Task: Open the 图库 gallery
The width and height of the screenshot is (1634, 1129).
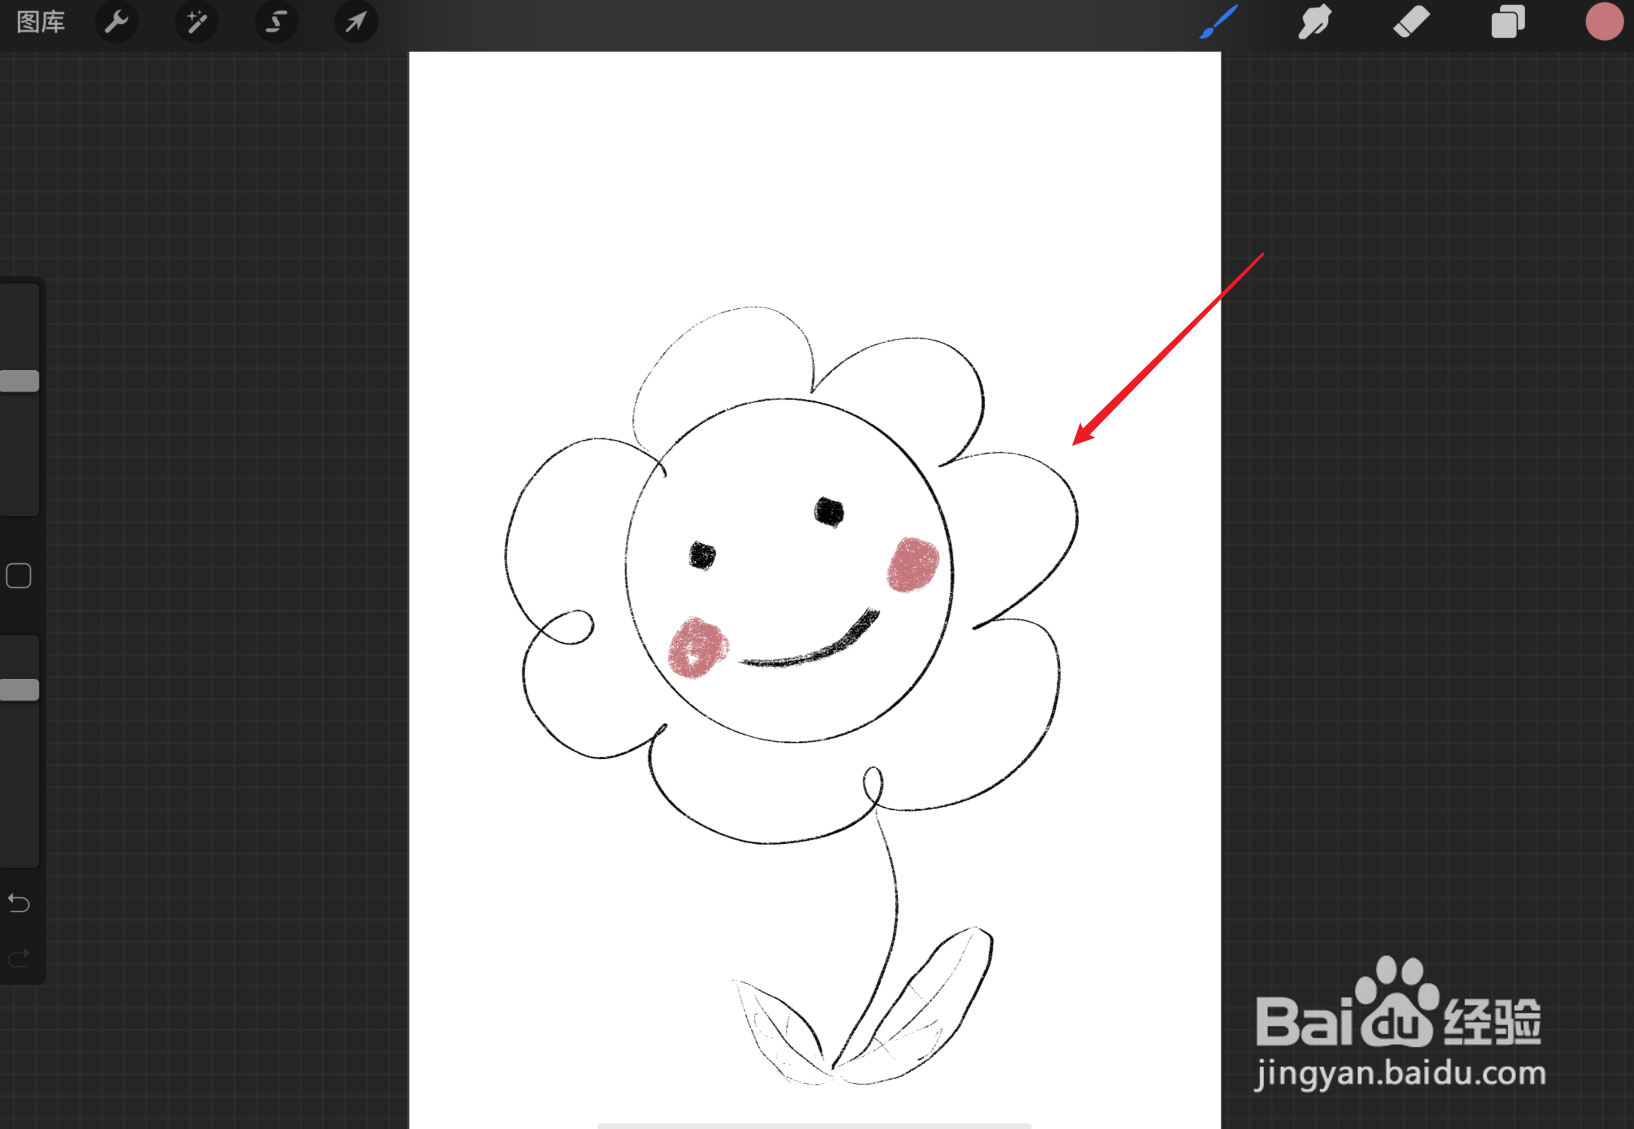Action: [x=41, y=22]
